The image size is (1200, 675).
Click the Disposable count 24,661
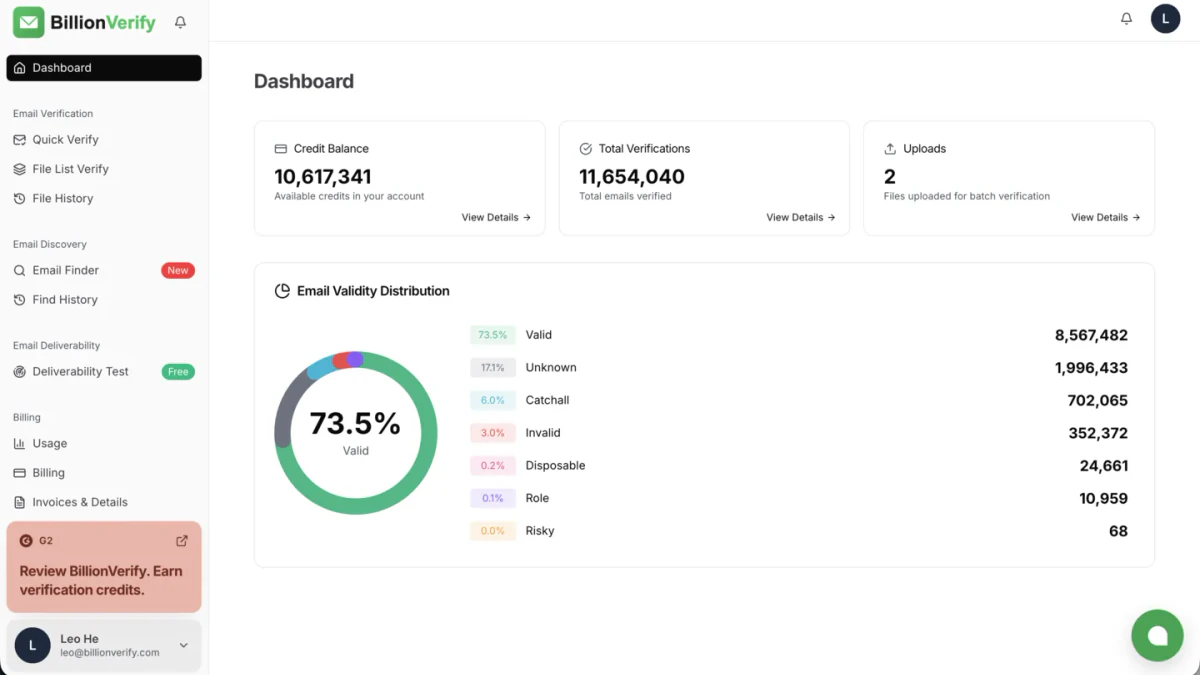1104,466
